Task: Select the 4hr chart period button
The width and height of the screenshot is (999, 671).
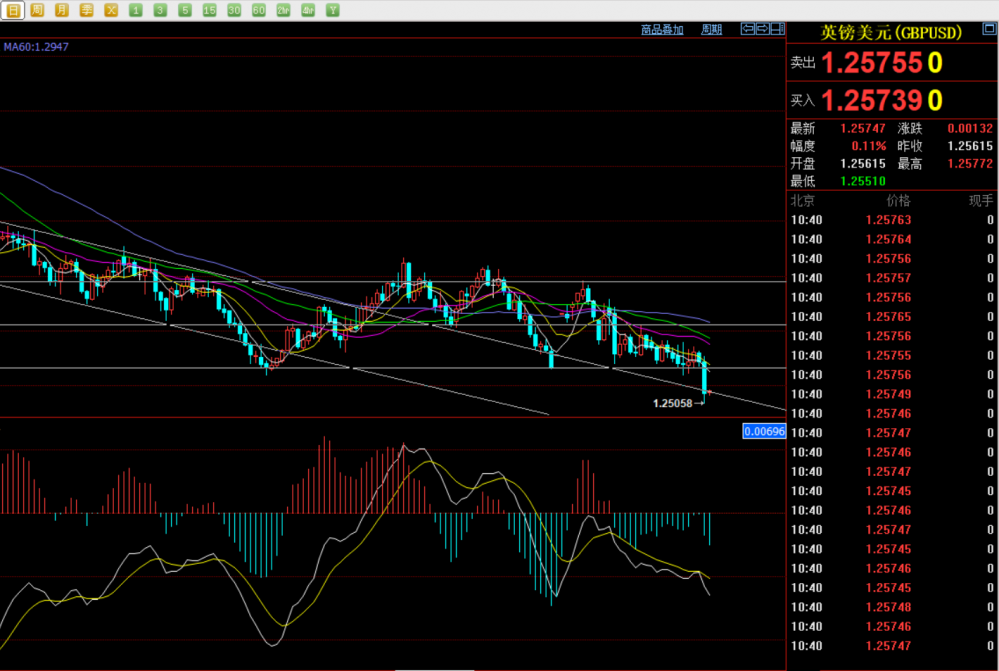Action: click(x=308, y=10)
